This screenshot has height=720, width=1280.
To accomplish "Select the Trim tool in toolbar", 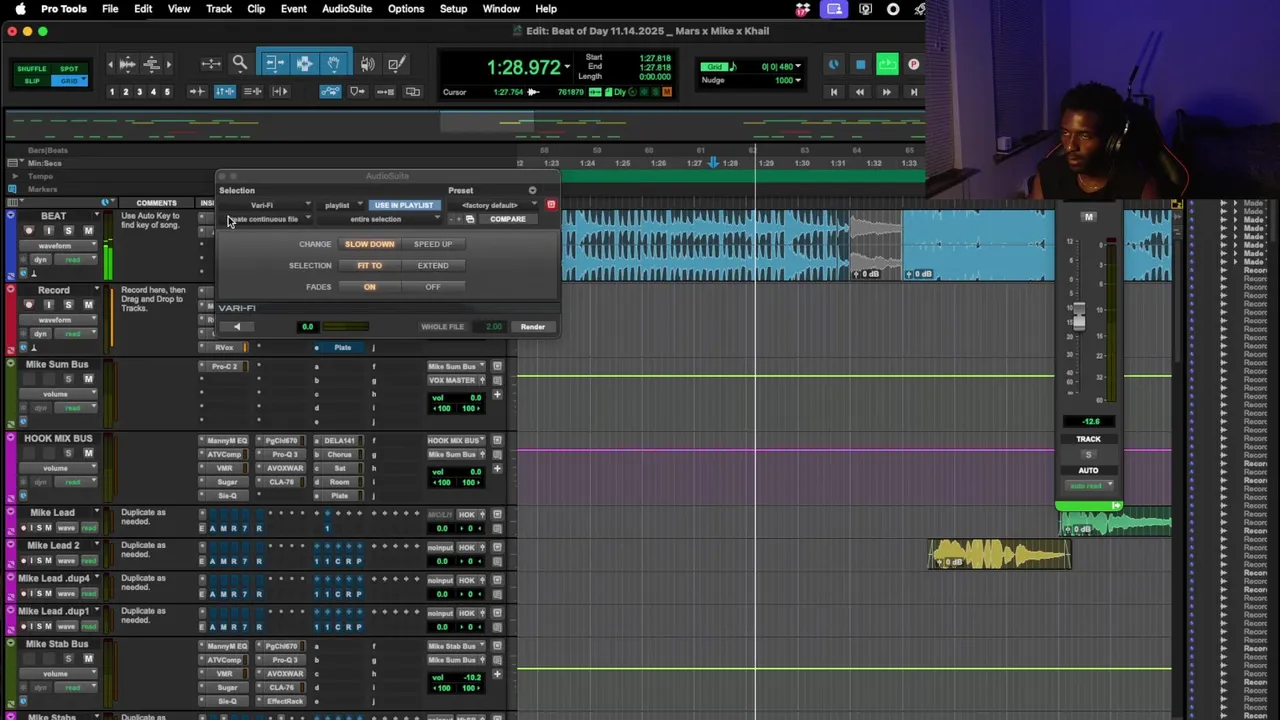I will click(275, 64).
